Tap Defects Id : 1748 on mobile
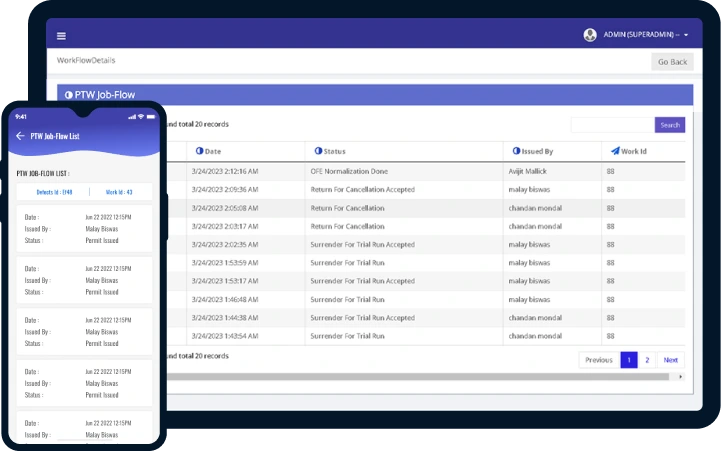The width and height of the screenshot is (721, 452). [54, 192]
